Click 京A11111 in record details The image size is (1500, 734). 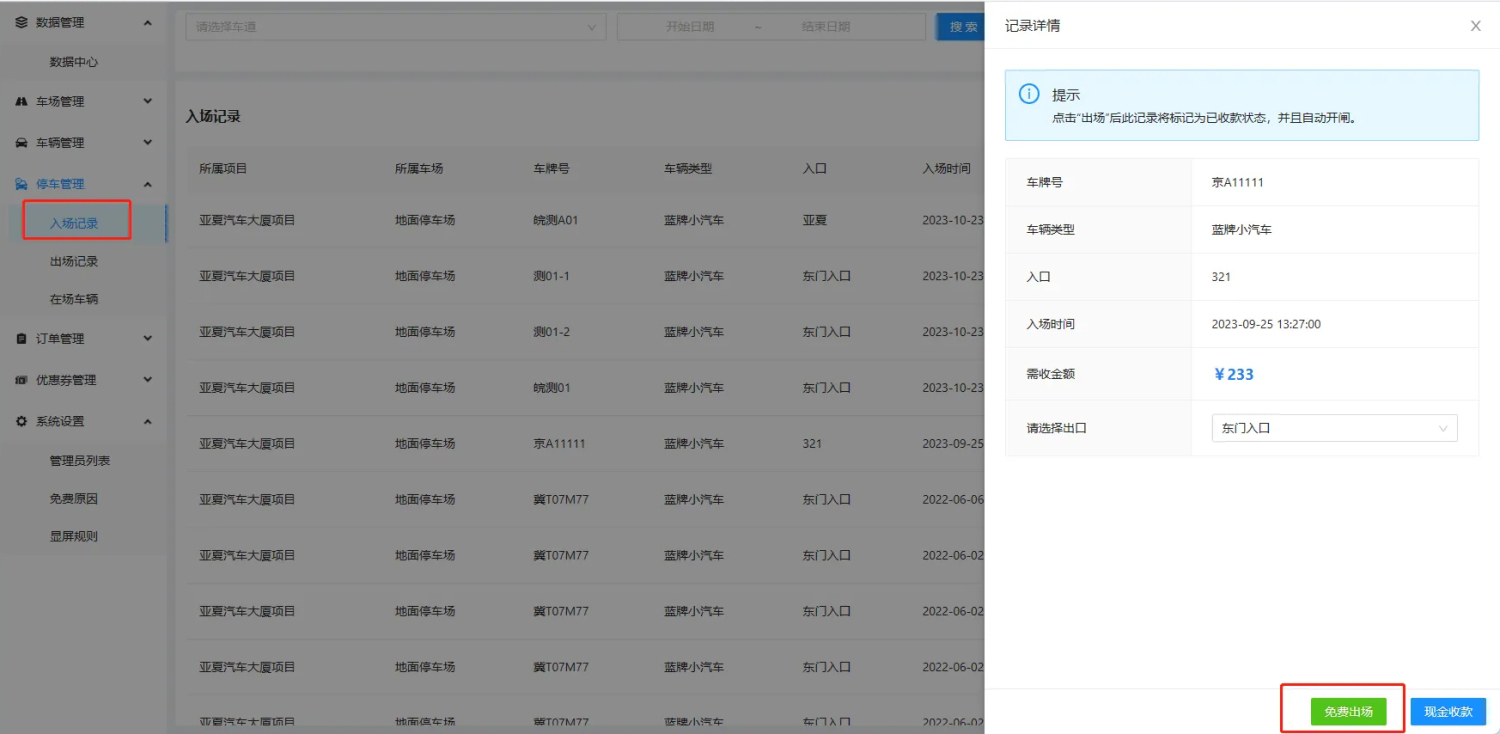[1237, 183]
